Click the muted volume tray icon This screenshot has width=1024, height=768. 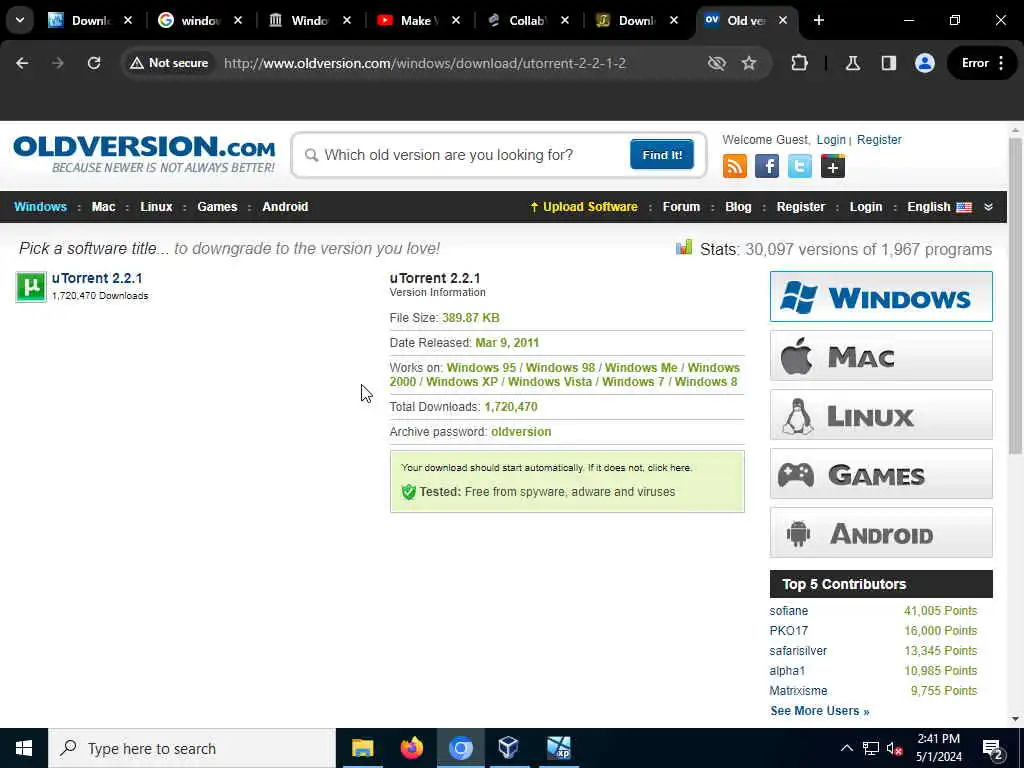(895, 749)
